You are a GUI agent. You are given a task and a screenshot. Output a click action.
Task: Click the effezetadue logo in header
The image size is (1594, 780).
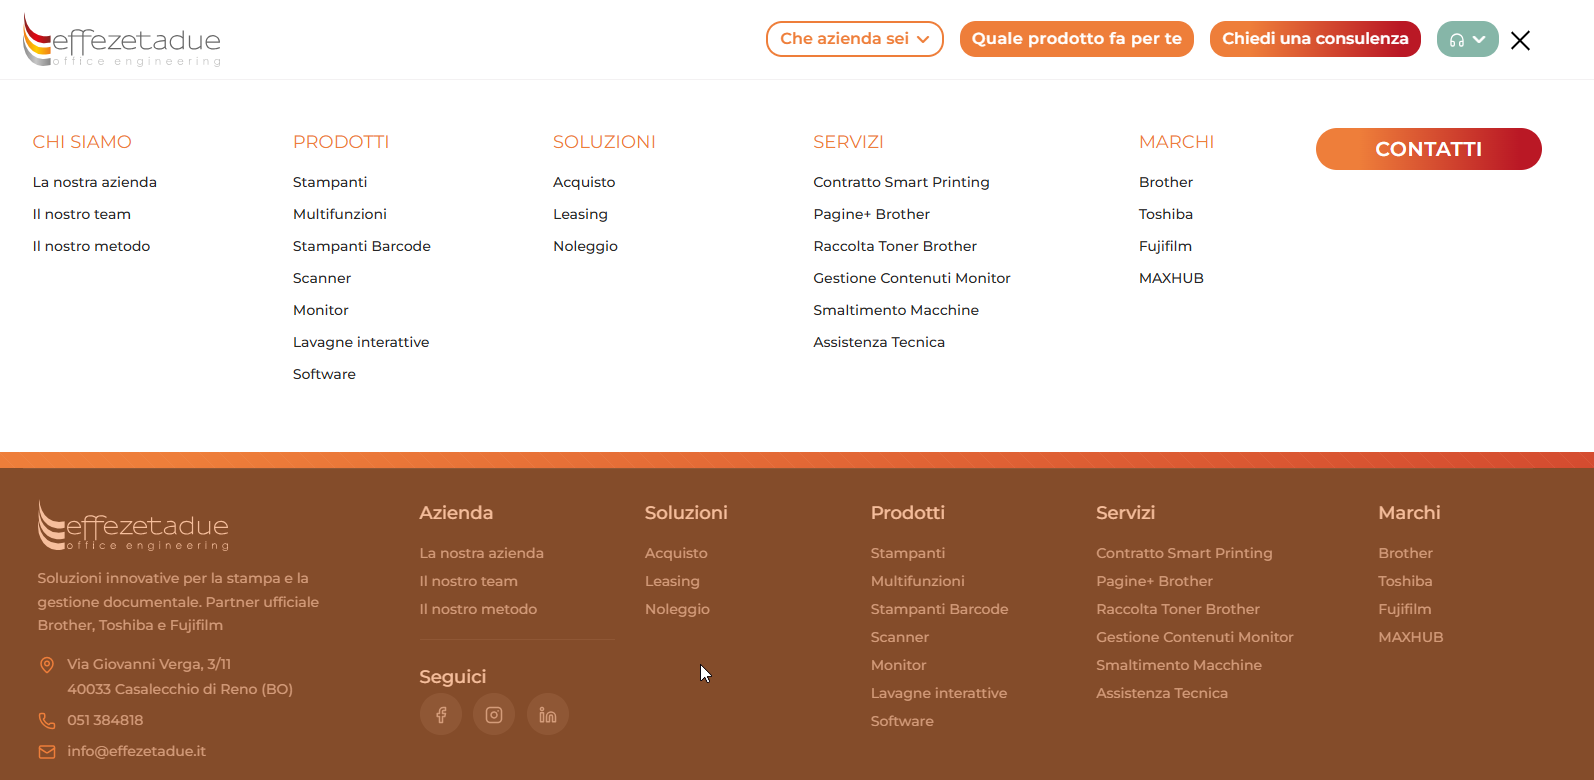click(122, 41)
